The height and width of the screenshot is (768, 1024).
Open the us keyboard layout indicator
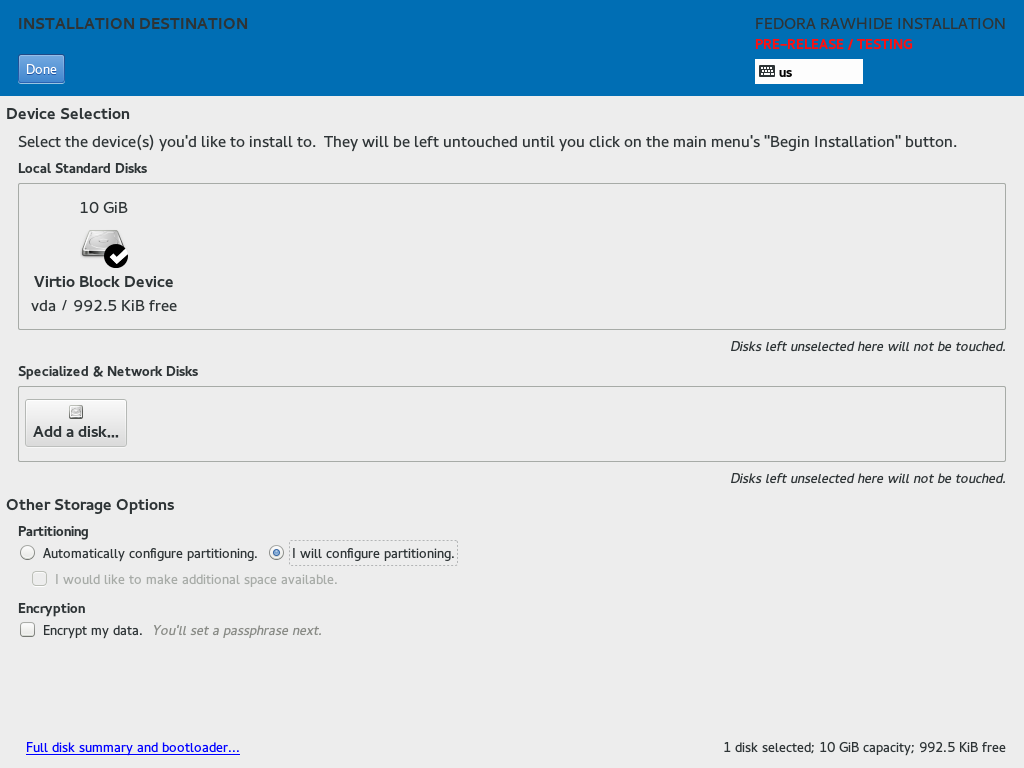pyautogui.click(x=808, y=72)
